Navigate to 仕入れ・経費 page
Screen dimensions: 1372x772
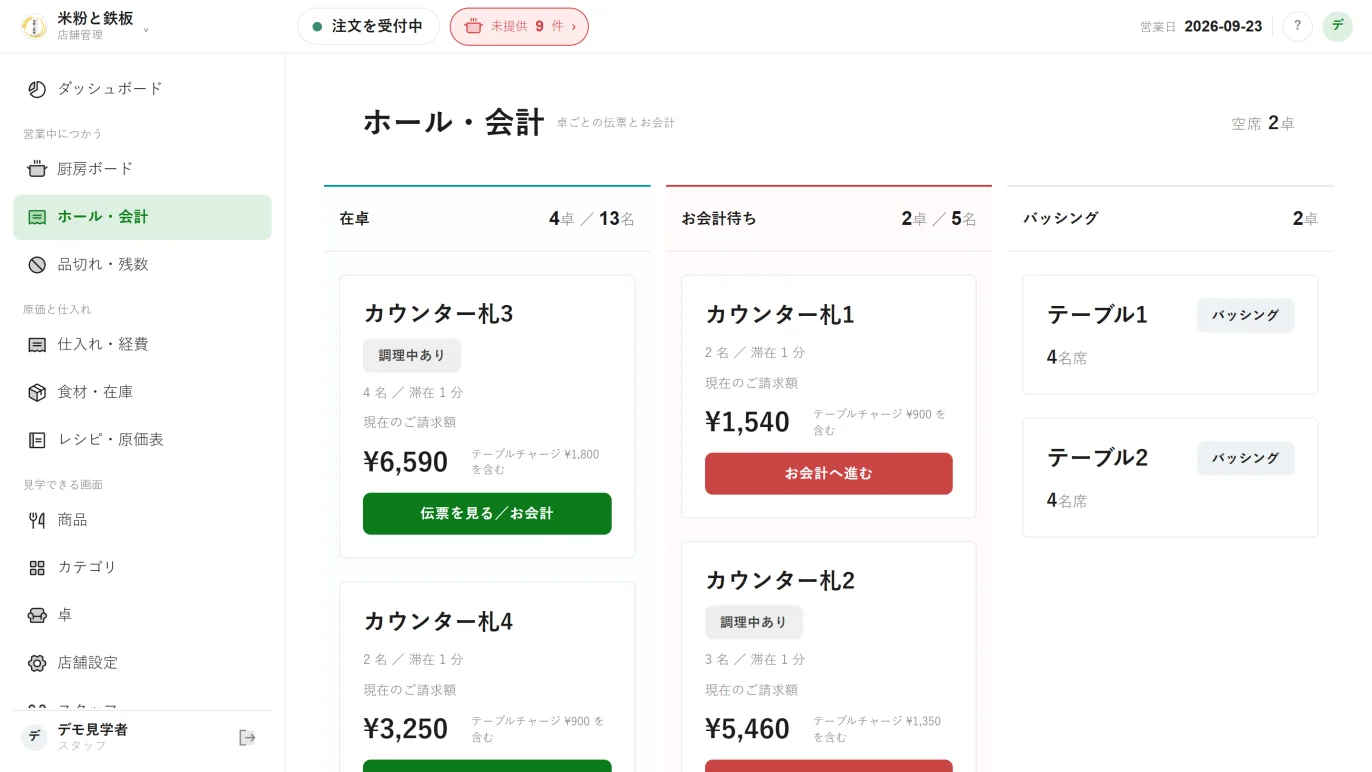point(142,345)
